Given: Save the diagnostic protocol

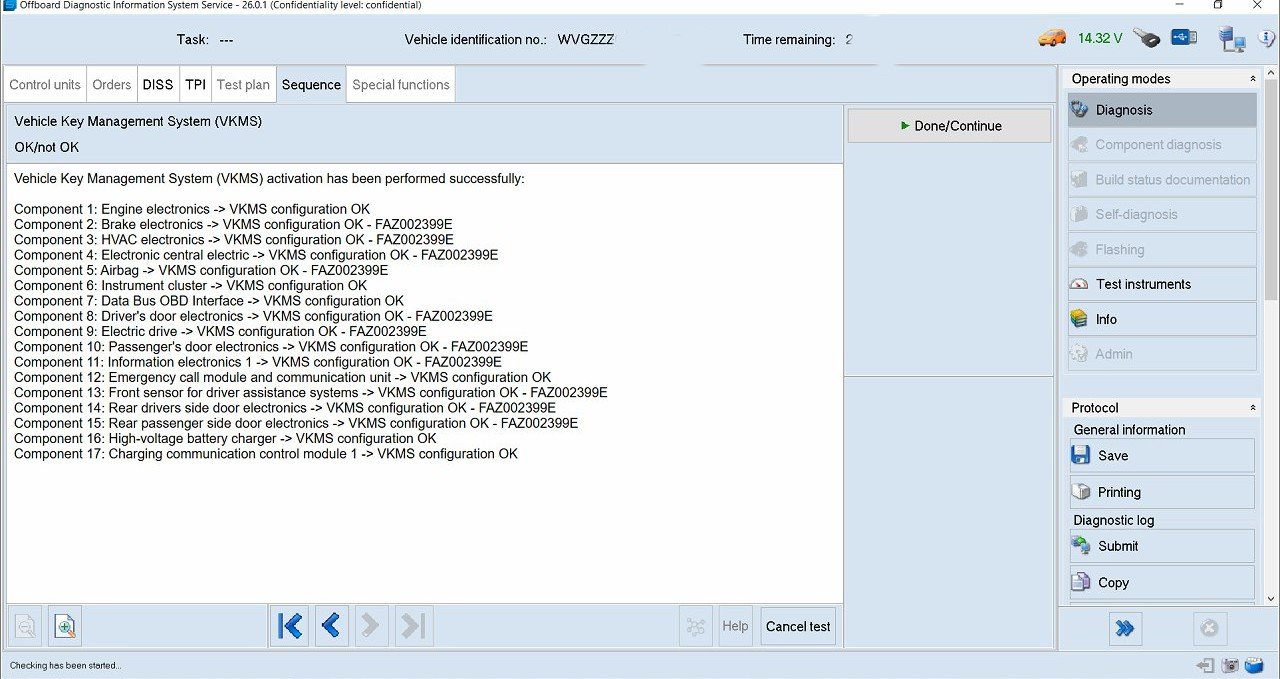Looking at the screenshot, I should (x=1162, y=455).
